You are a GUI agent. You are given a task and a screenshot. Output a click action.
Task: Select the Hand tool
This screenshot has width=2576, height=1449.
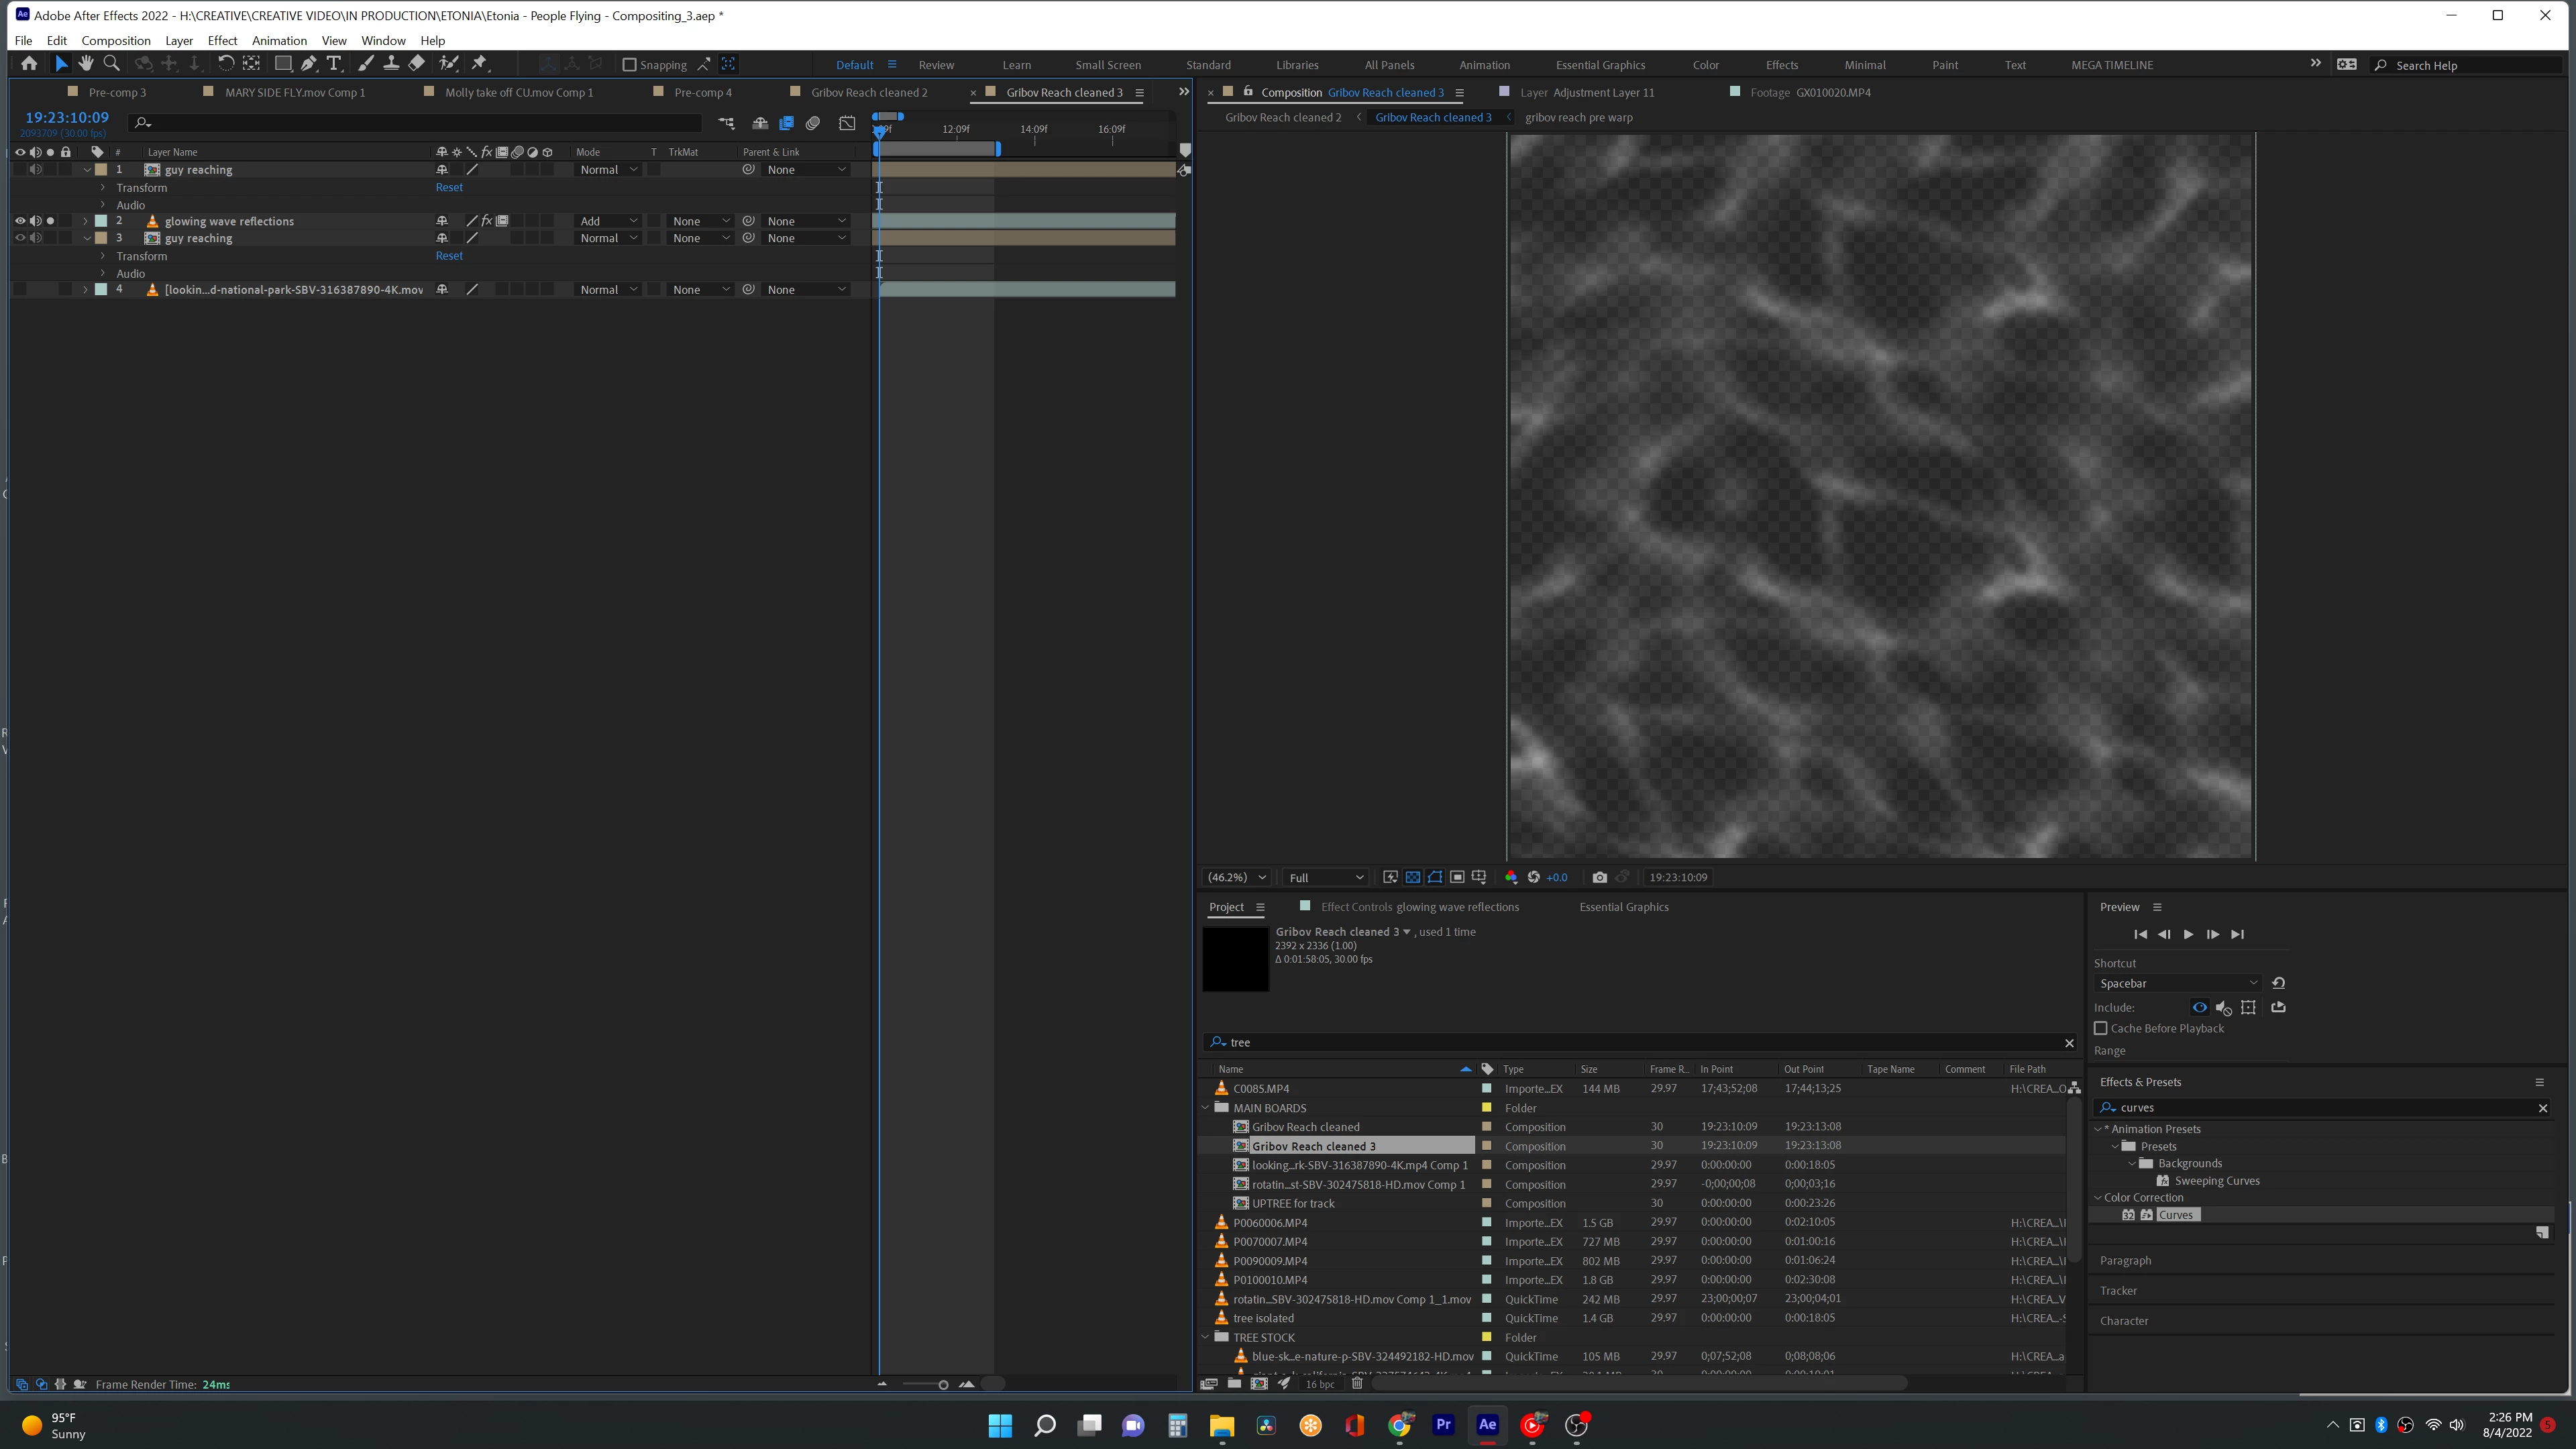tap(86, 64)
